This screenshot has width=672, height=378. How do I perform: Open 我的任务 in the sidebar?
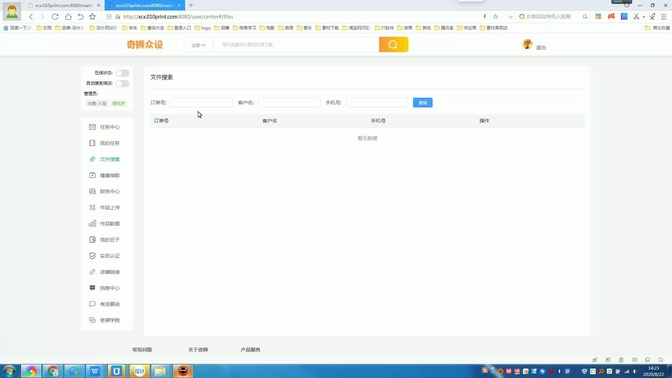(105, 143)
